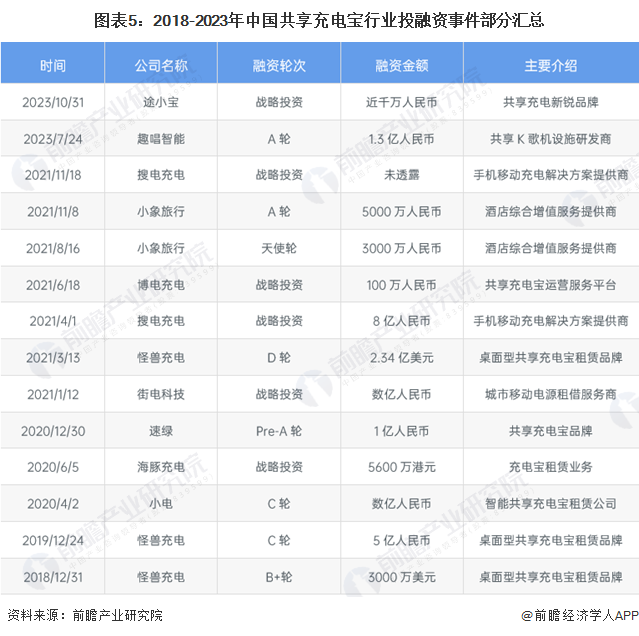Screen dimensions: 639x636
Task: Select the description '充电宝租赁业务'
Action: tap(551, 467)
